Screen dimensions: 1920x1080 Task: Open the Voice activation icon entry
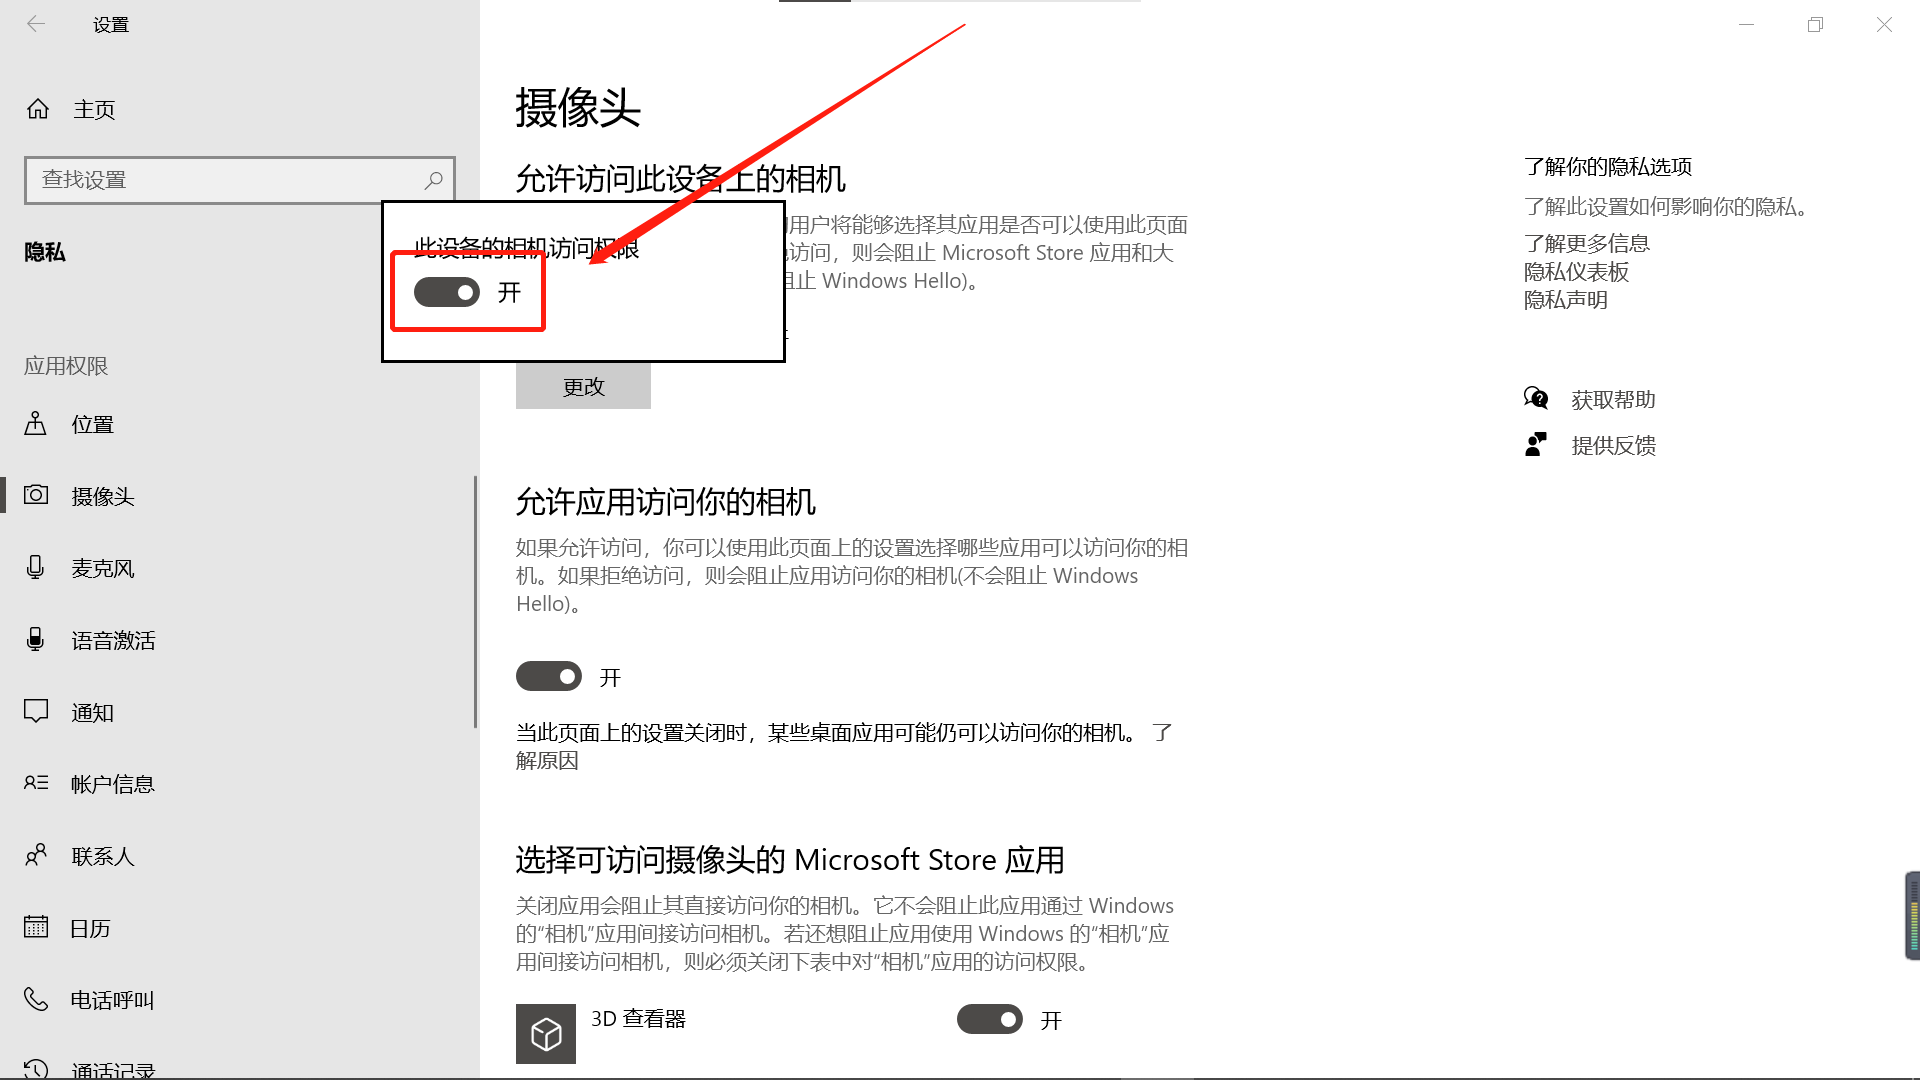(36, 640)
